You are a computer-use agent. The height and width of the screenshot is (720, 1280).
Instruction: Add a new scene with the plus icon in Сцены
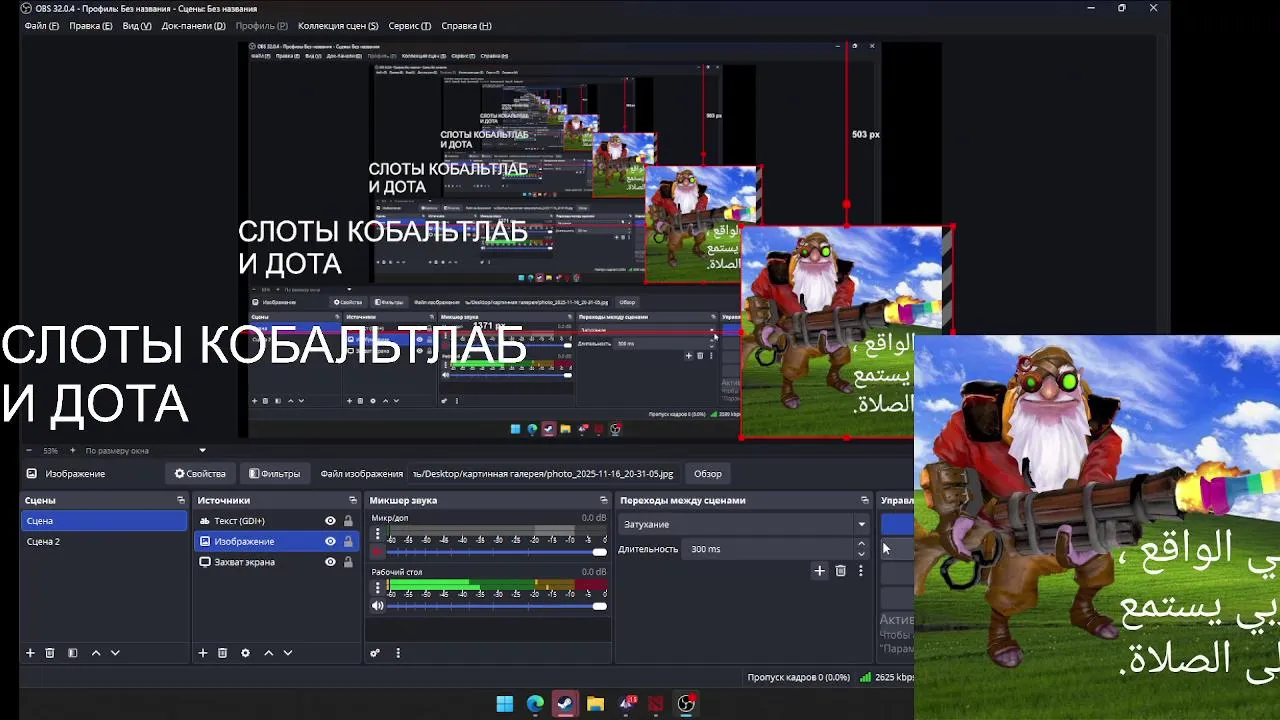coord(30,653)
